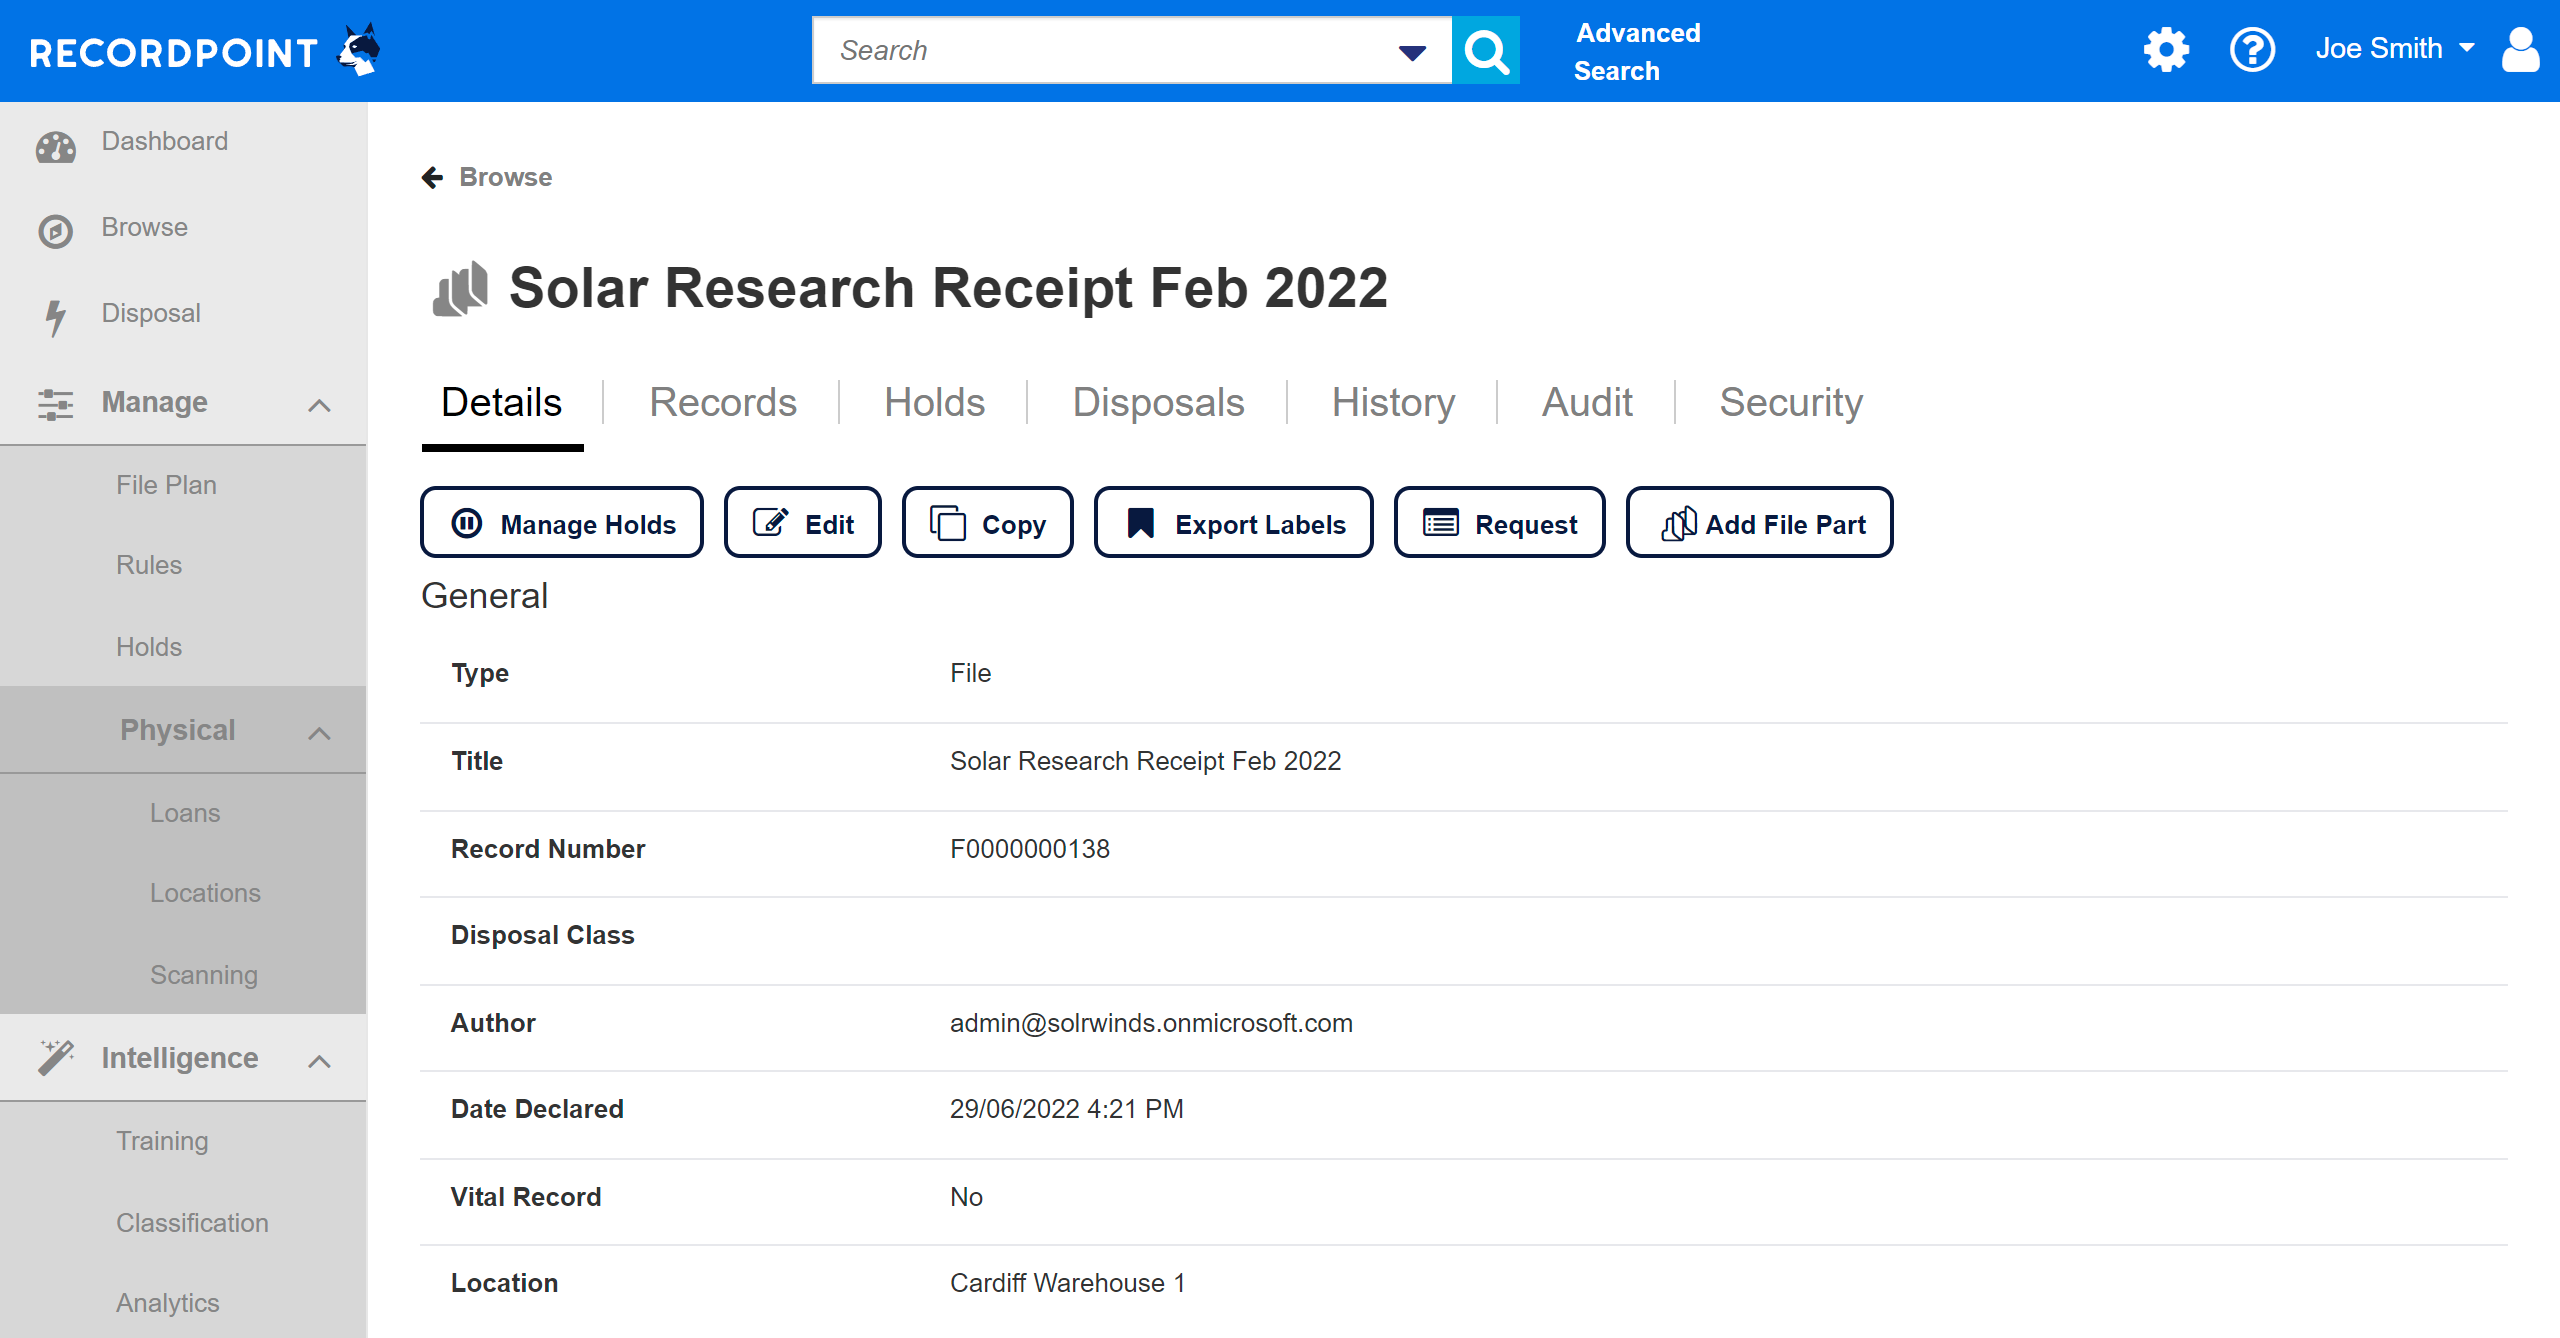This screenshot has height=1338, width=2560.
Task: Collapse the Manage section chevron
Action: tap(319, 405)
